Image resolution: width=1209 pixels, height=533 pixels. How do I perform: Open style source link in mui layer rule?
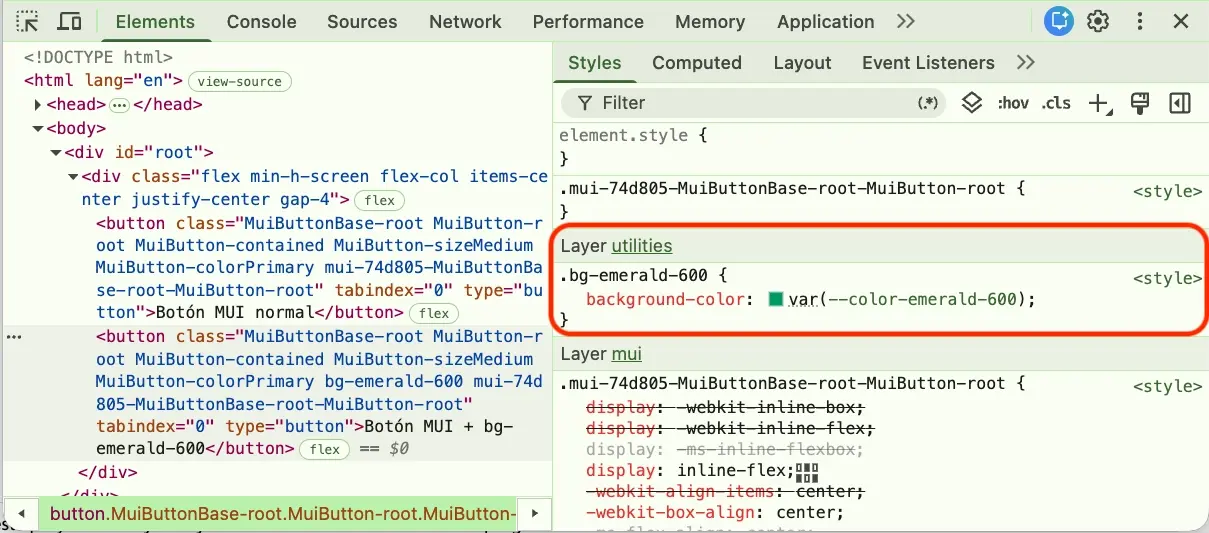[1168, 386]
